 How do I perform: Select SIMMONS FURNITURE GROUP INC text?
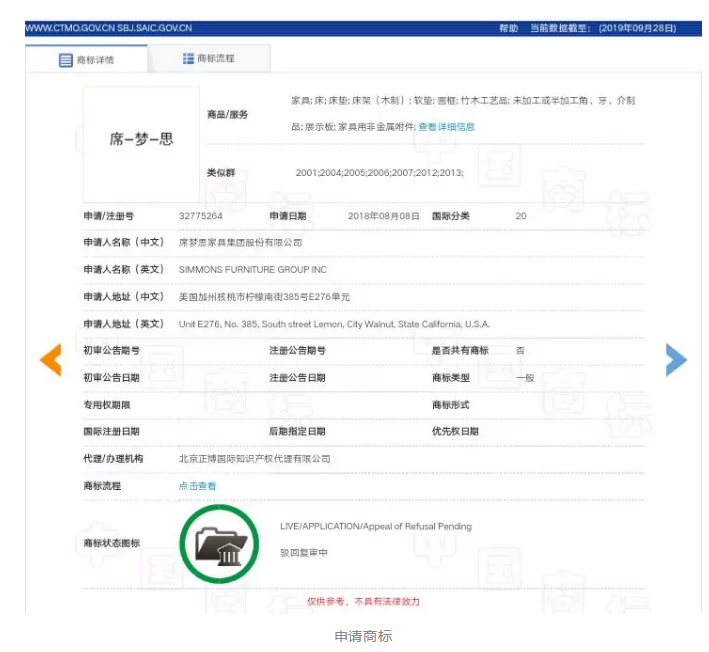pyautogui.click(x=252, y=270)
